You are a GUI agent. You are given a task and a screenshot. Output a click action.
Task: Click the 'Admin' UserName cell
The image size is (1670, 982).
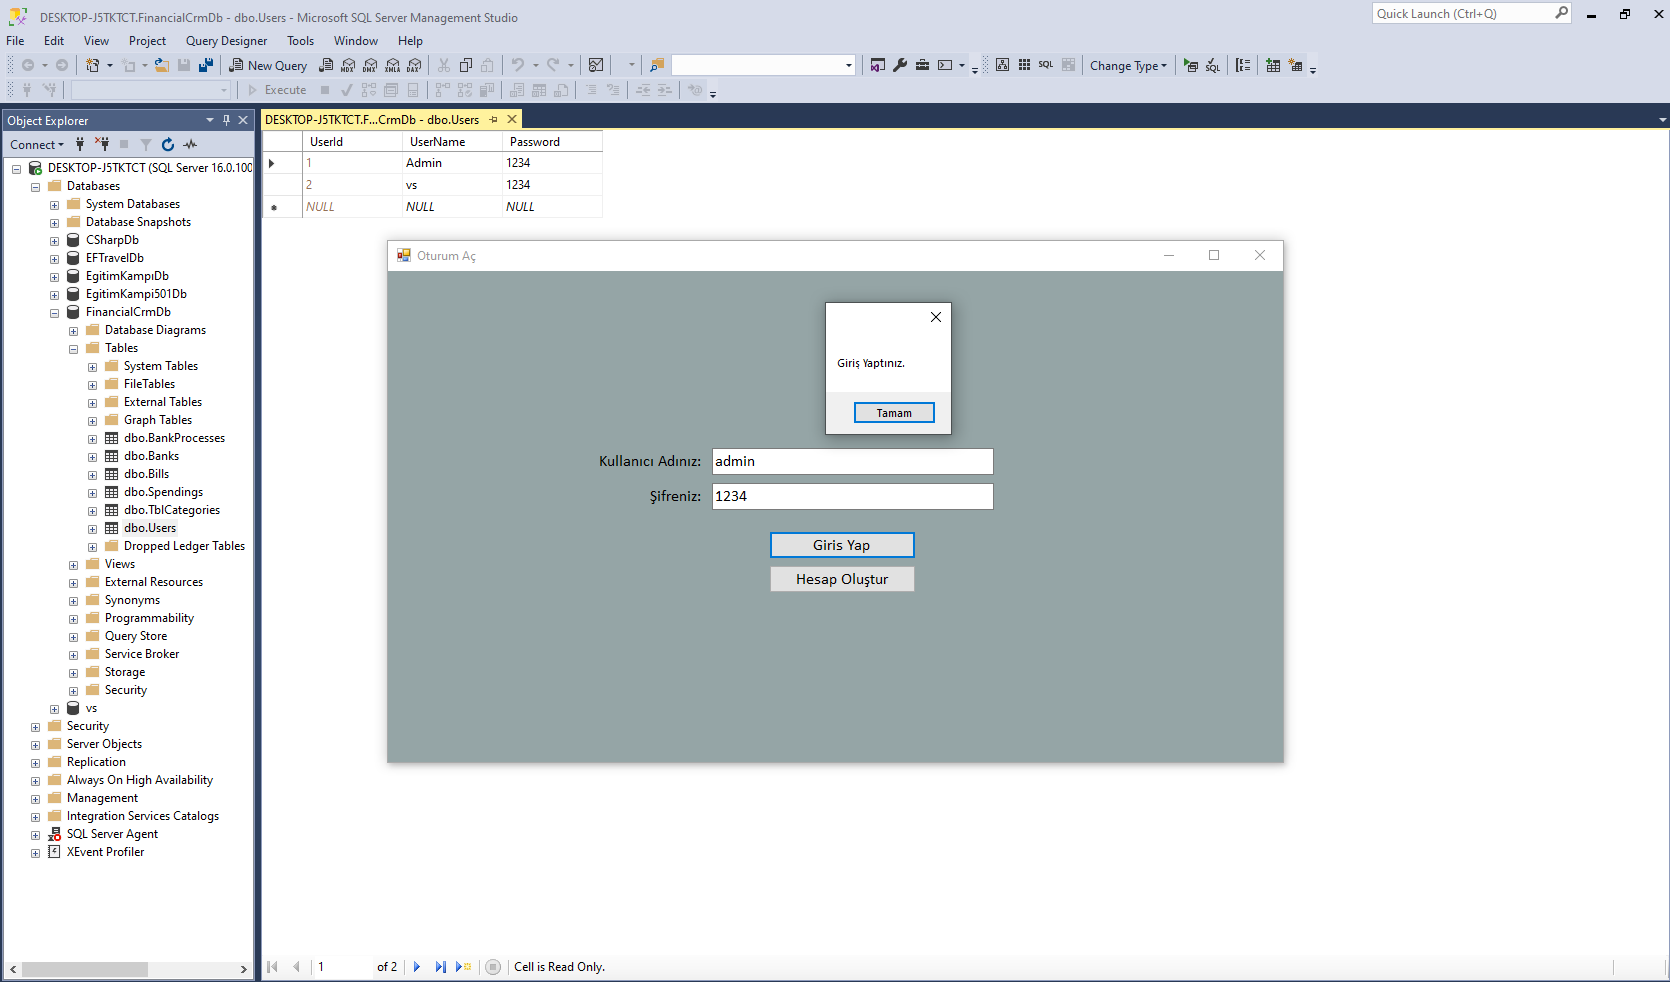(452, 163)
